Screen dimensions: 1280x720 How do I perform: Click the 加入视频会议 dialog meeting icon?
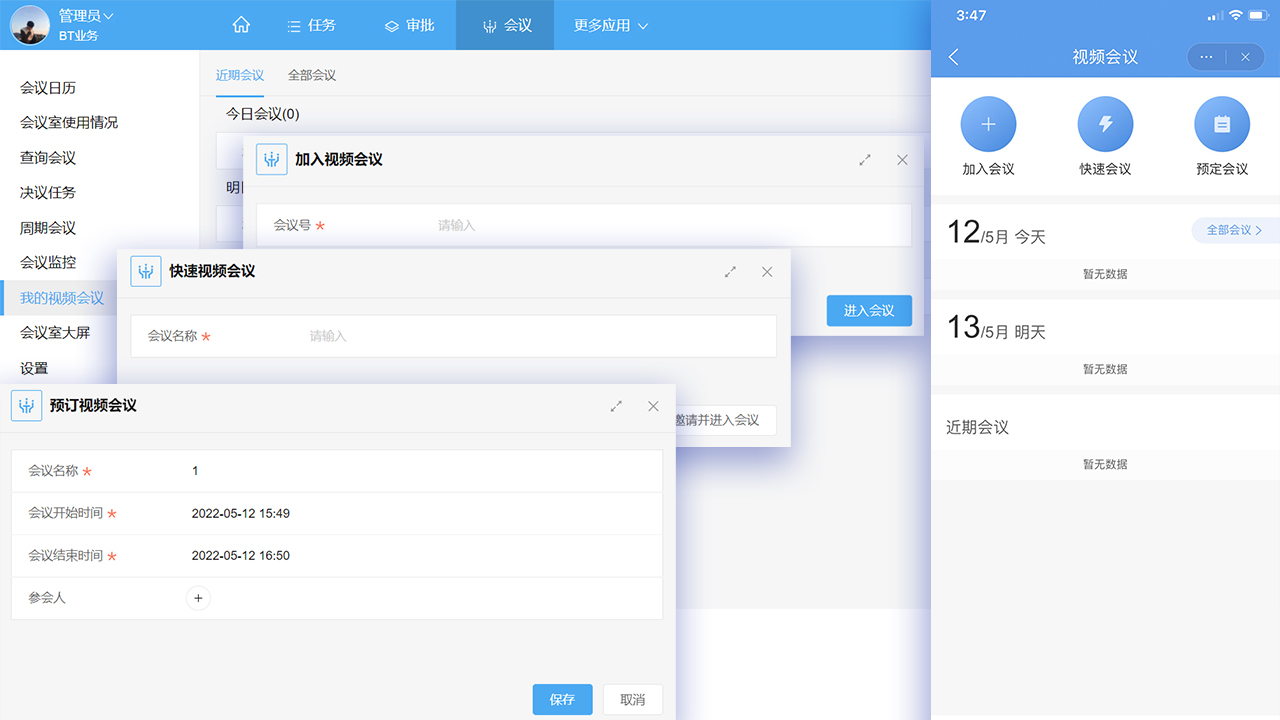click(x=271, y=159)
